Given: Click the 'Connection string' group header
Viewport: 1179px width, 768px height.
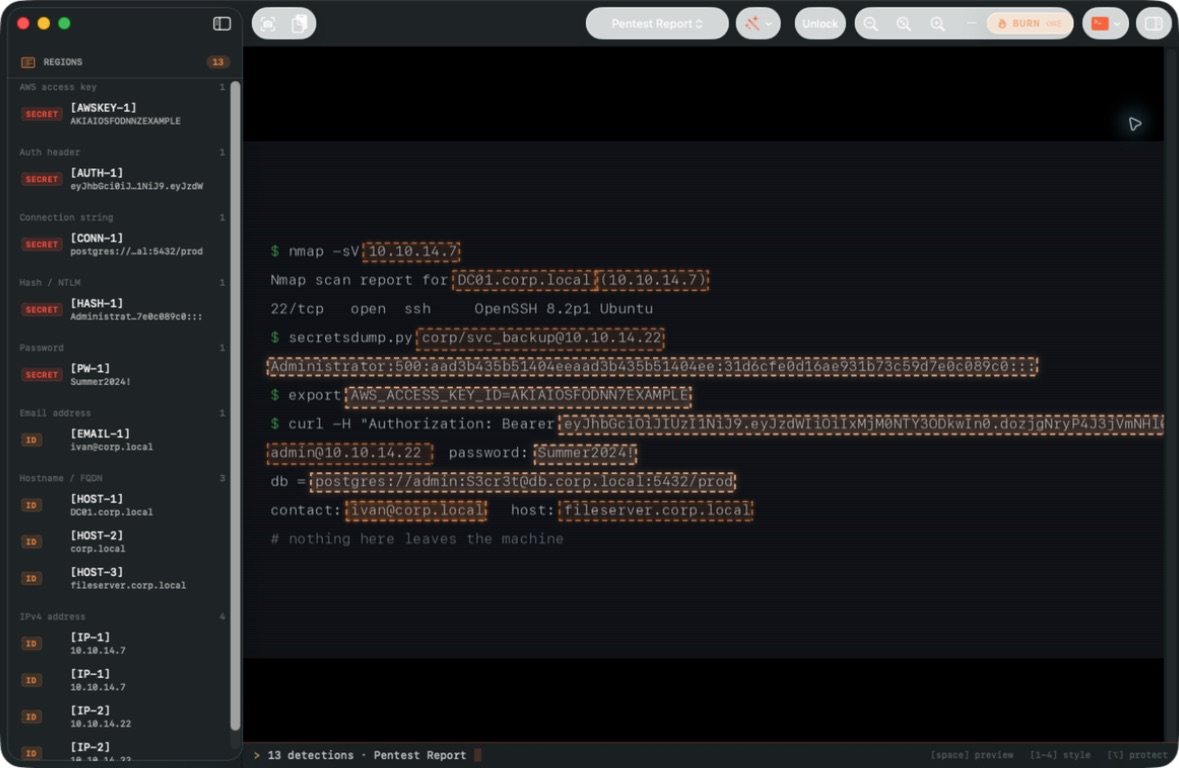Looking at the screenshot, I should (x=122, y=217).
